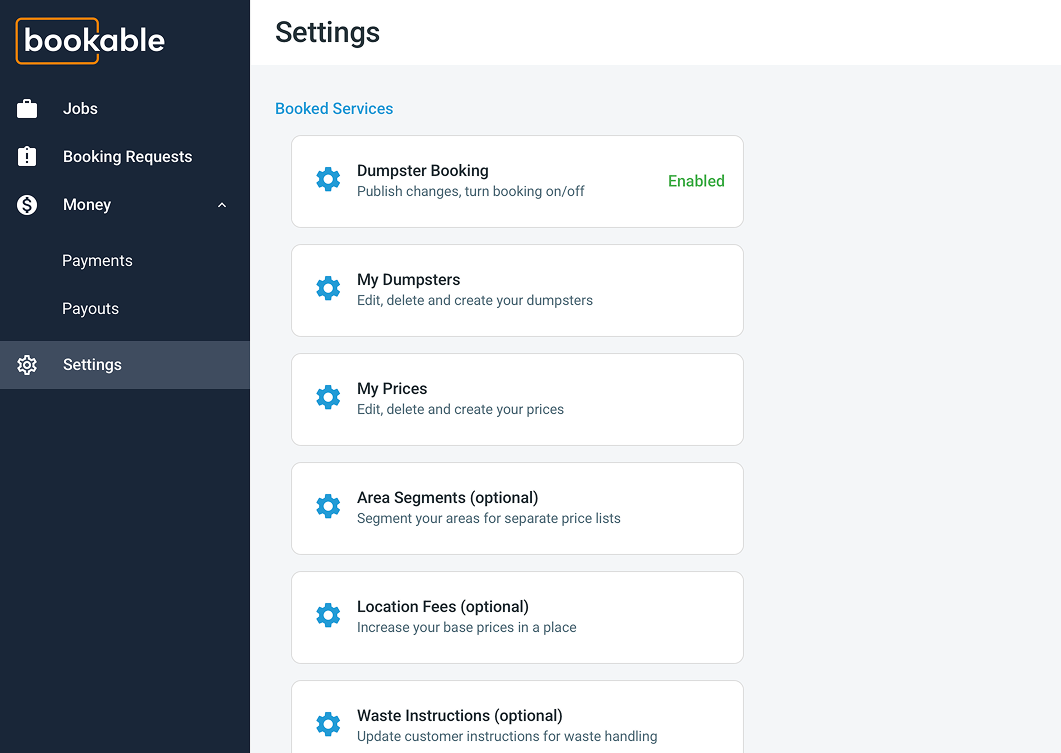Click the Jobs briefcase icon in sidebar

tap(27, 108)
